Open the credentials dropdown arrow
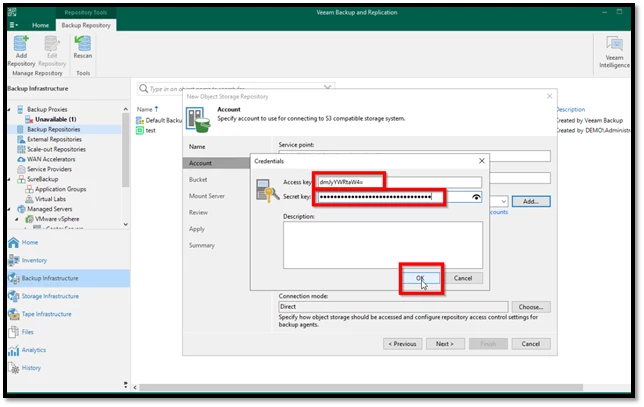 [504, 202]
